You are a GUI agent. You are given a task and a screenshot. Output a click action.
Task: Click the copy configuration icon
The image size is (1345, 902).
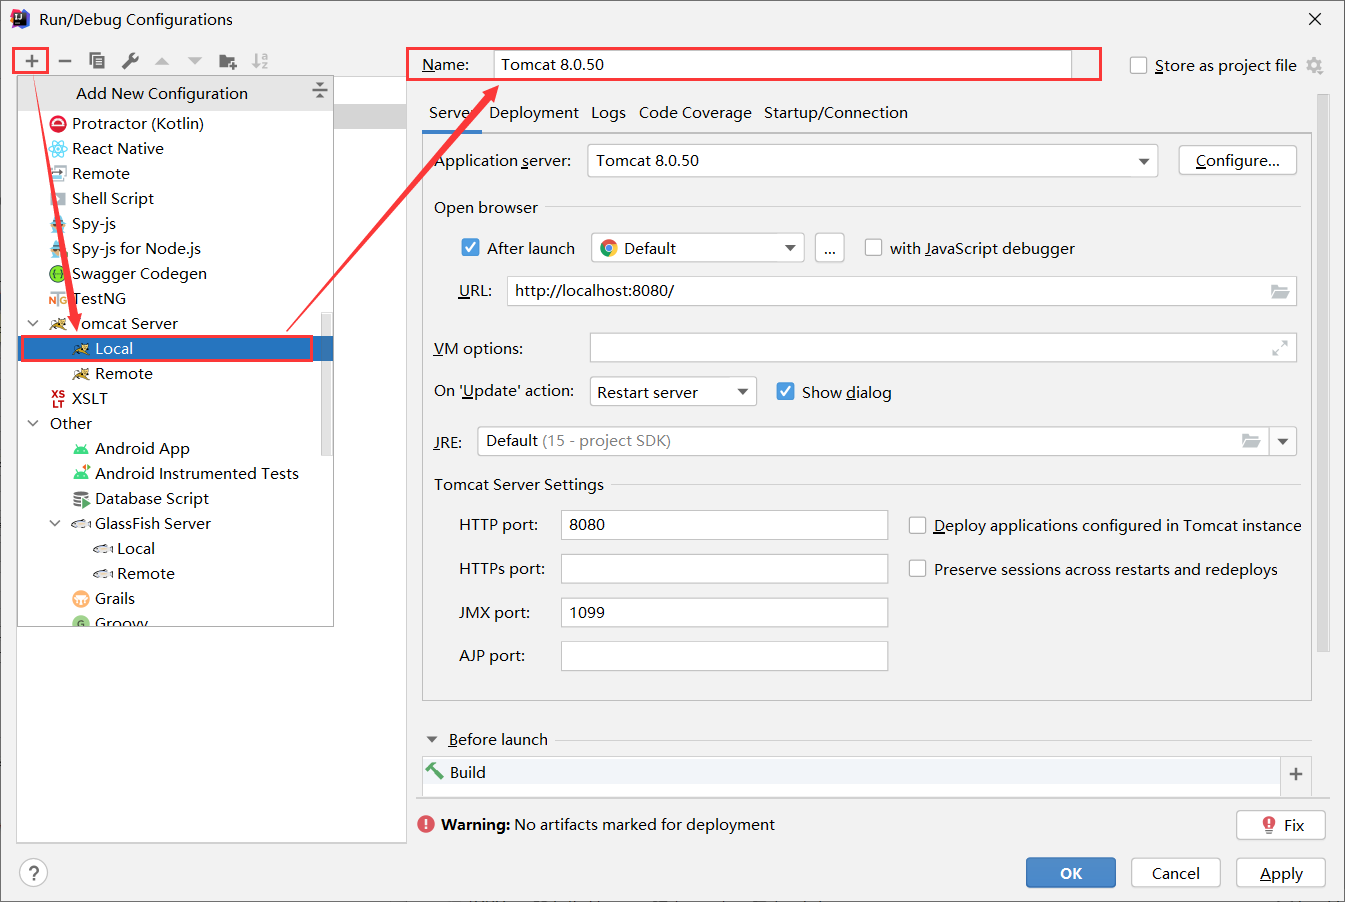pos(97,61)
